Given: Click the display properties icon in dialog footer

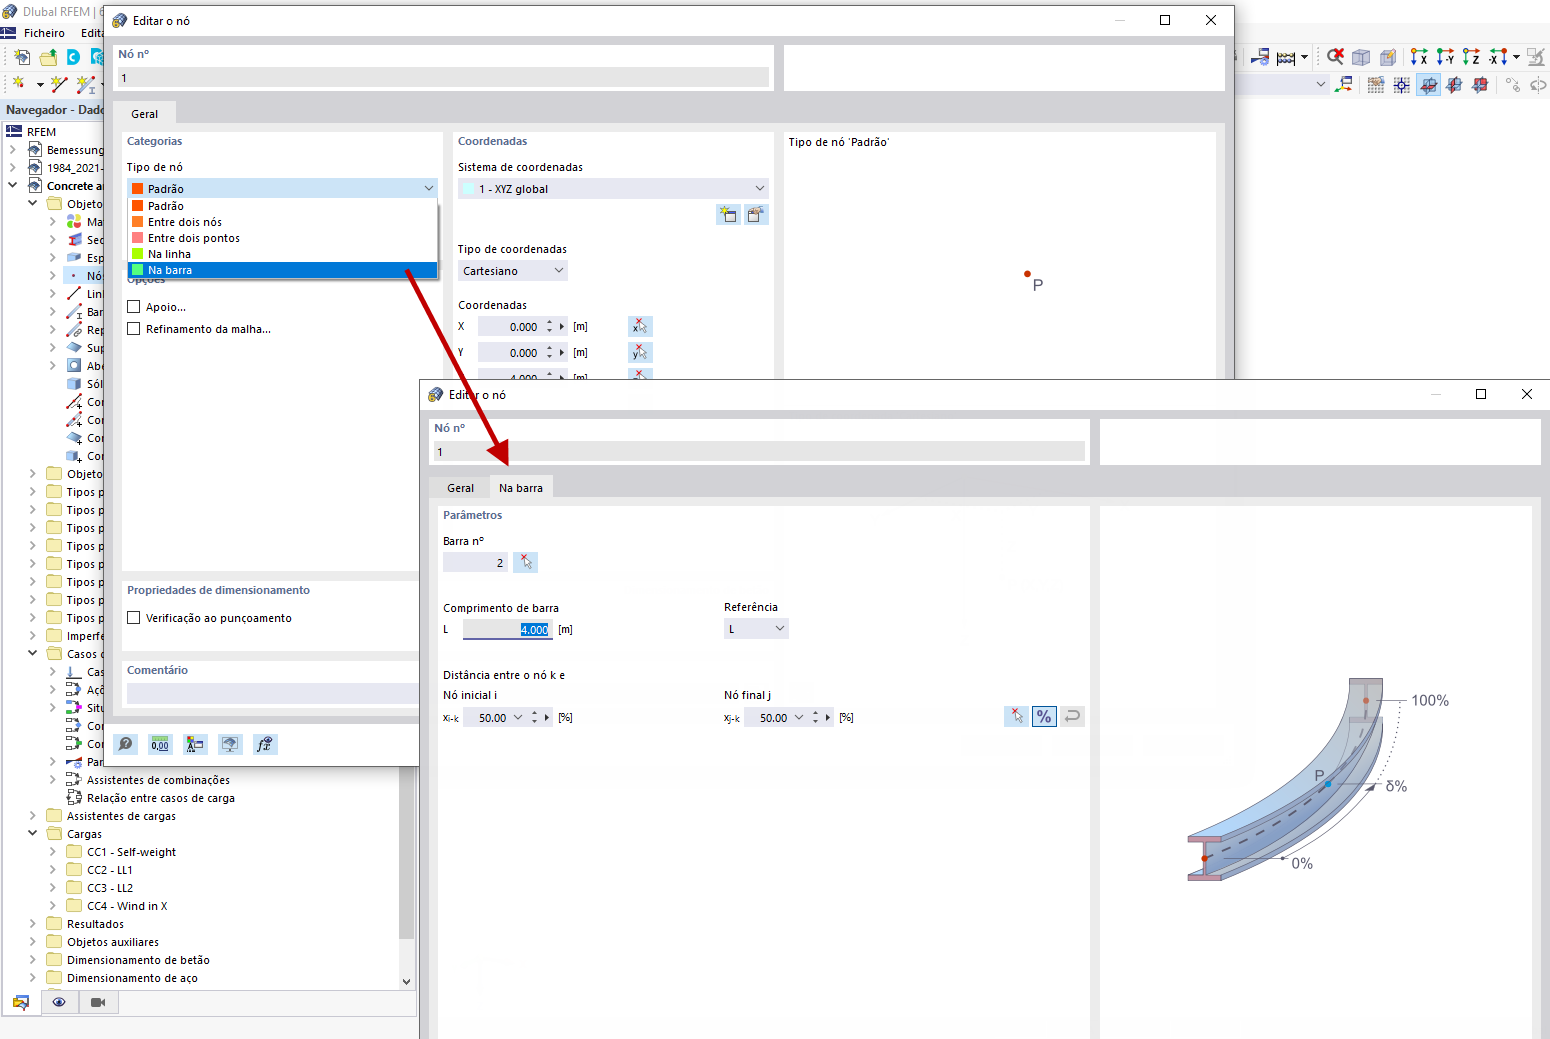Looking at the screenshot, I should (x=195, y=744).
